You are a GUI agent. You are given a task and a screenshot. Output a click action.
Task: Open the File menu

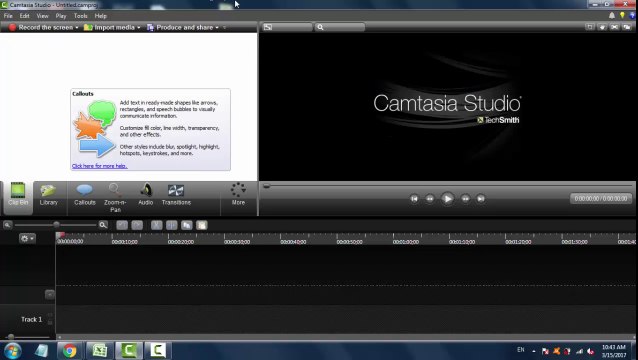tap(8, 16)
